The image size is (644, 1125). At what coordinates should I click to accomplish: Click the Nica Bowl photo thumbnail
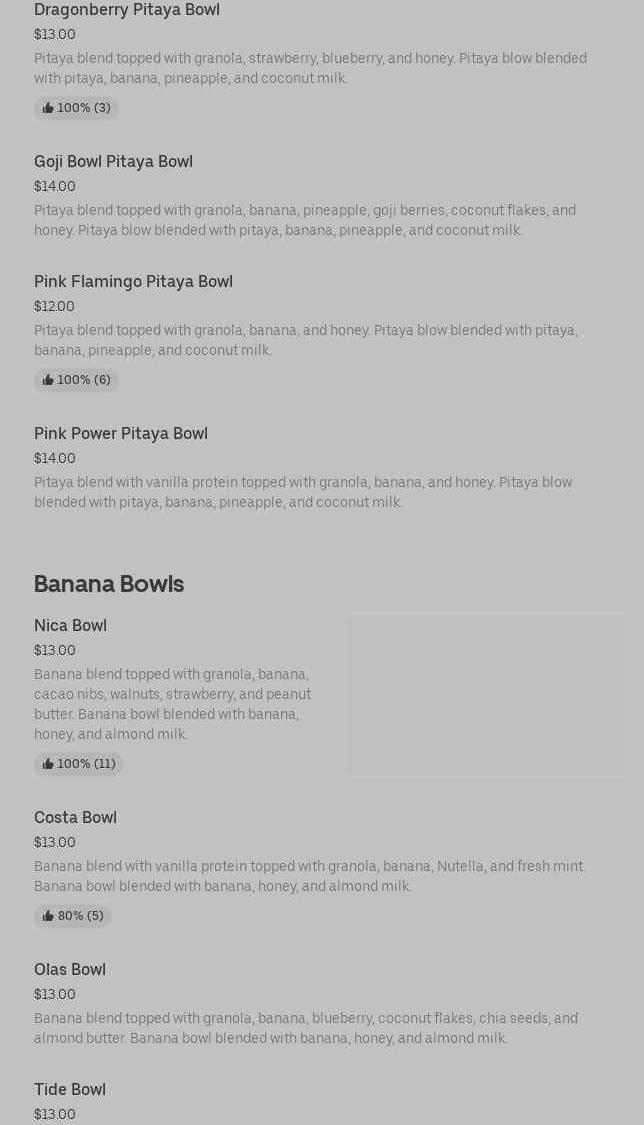tap(486, 695)
